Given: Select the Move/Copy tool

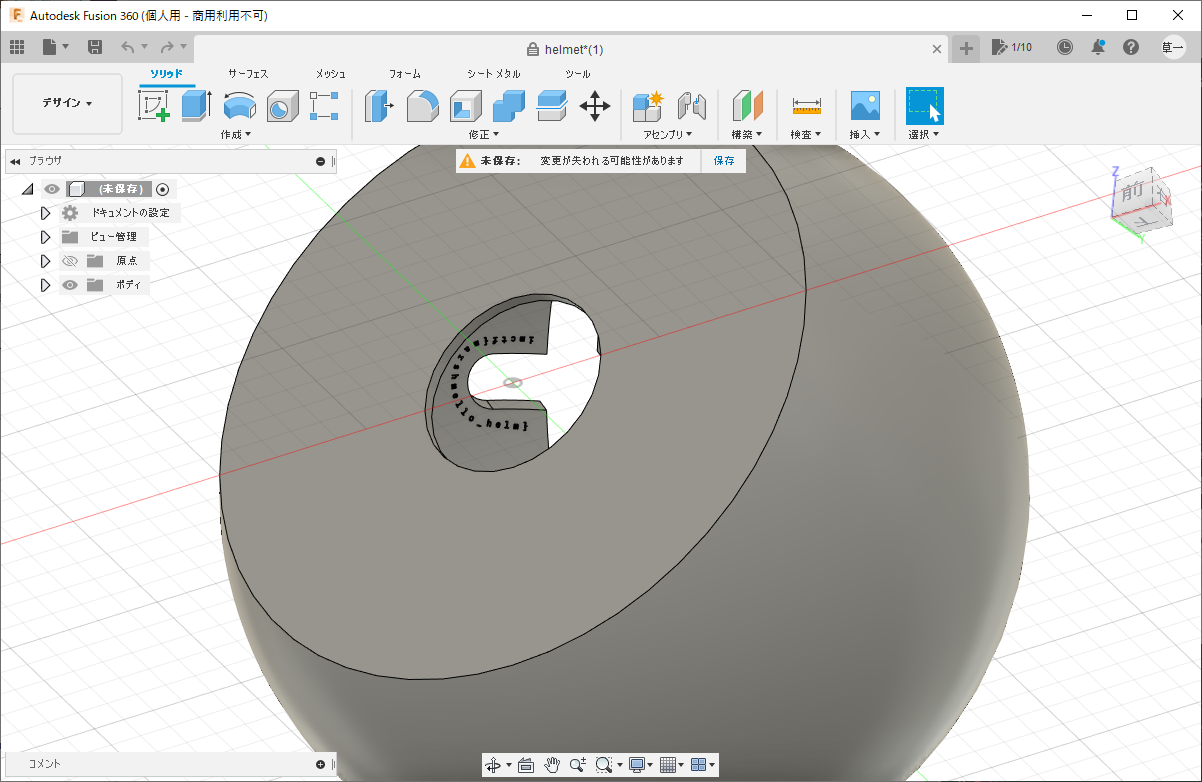Looking at the screenshot, I should 595,105.
